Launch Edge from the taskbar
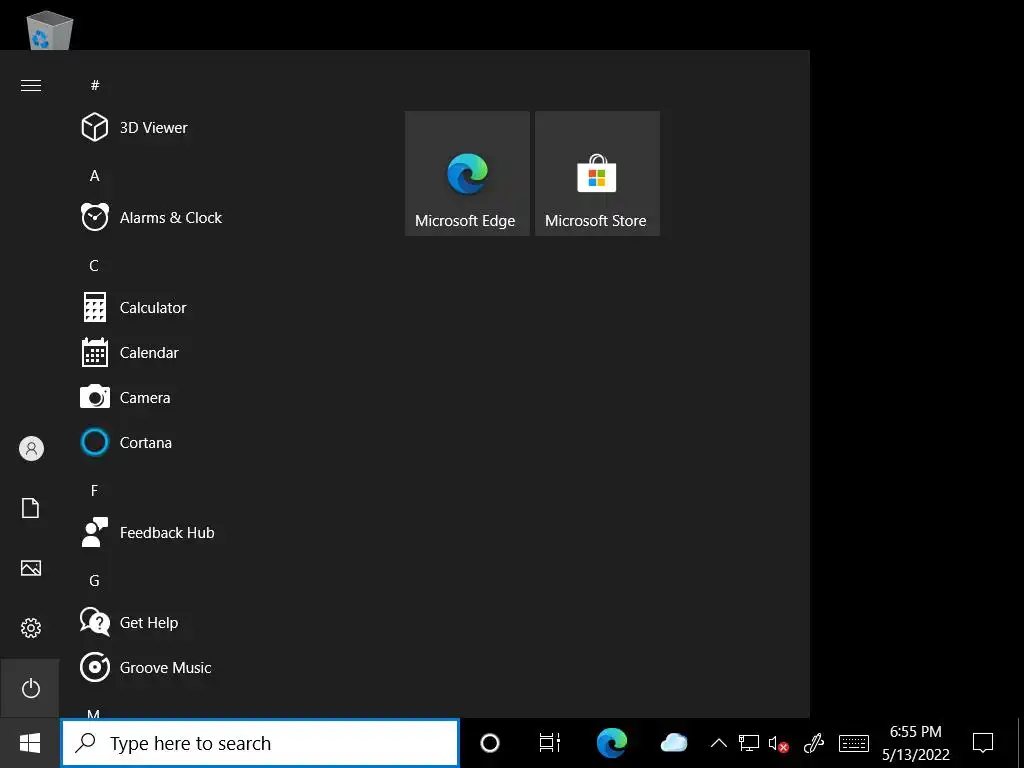 click(x=612, y=743)
